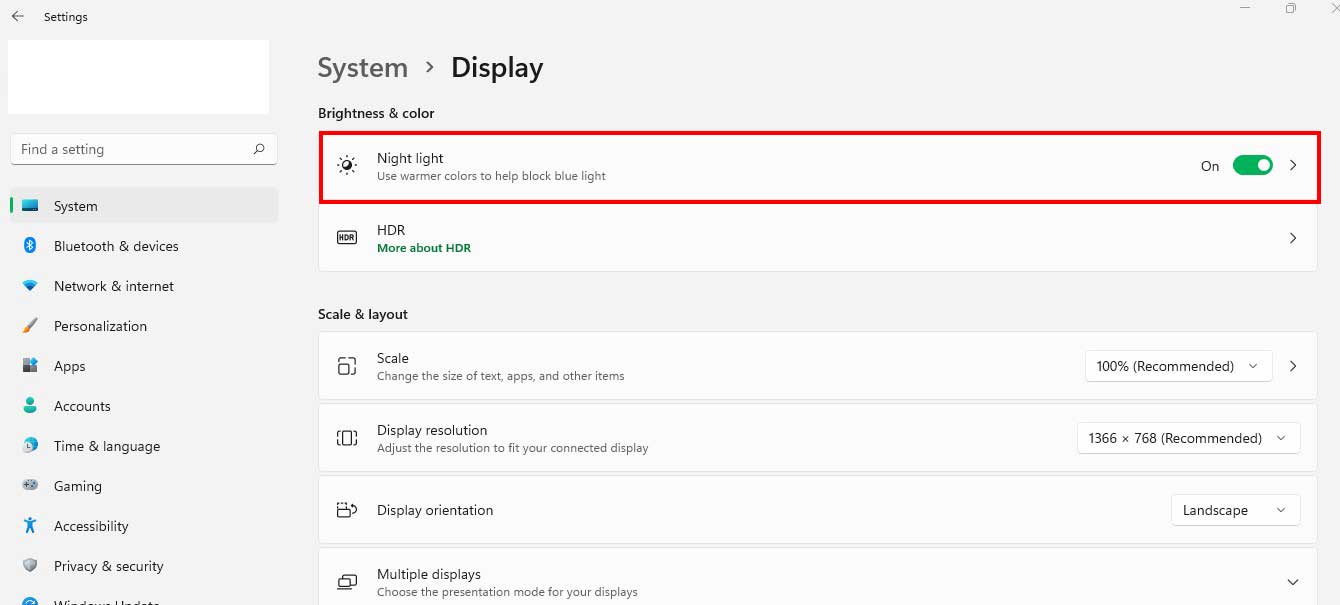This screenshot has width=1340, height=605.
Task: Open the More about HDR link
Action: tap(424, 247)
